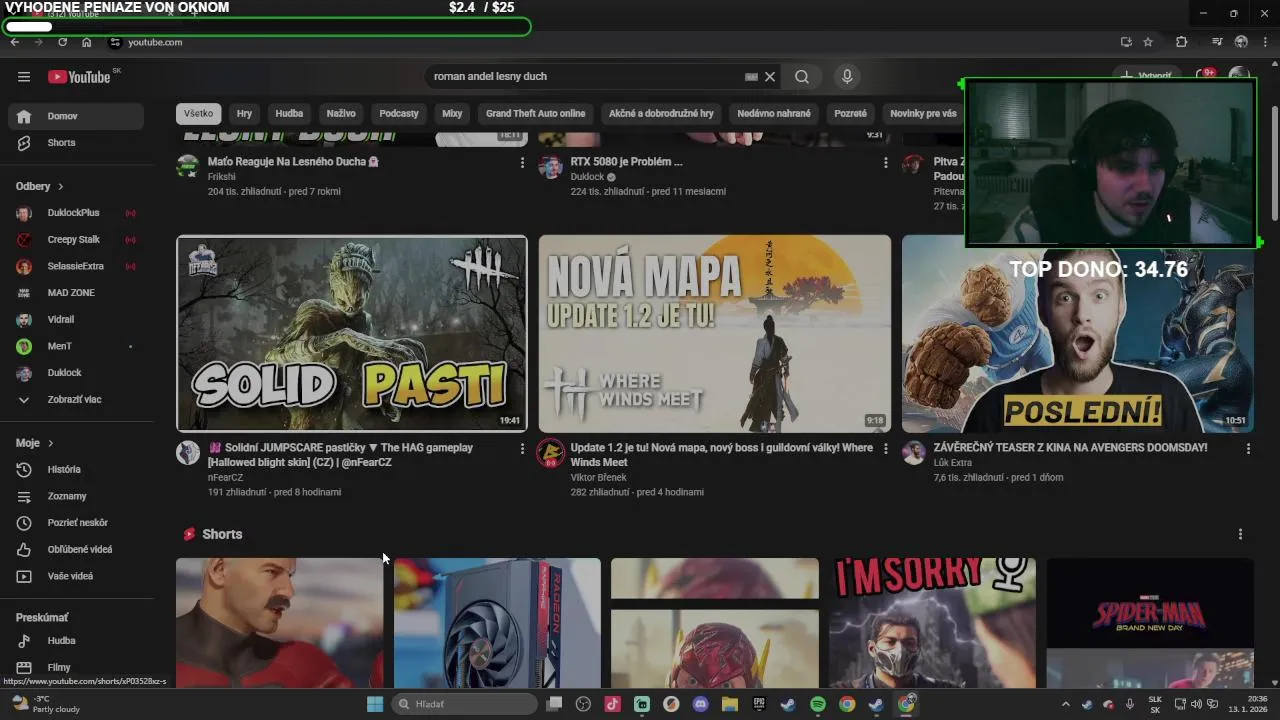Open 'Maťo Reaguje Na Lesného Ducha' video title
The width and height of the screenshot is (1280, 720).
[293, 161]
